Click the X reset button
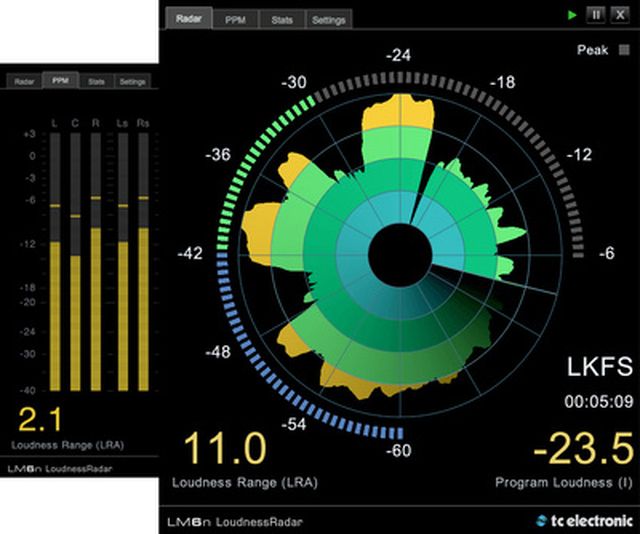Screen dimensions: 640x534 620,15
